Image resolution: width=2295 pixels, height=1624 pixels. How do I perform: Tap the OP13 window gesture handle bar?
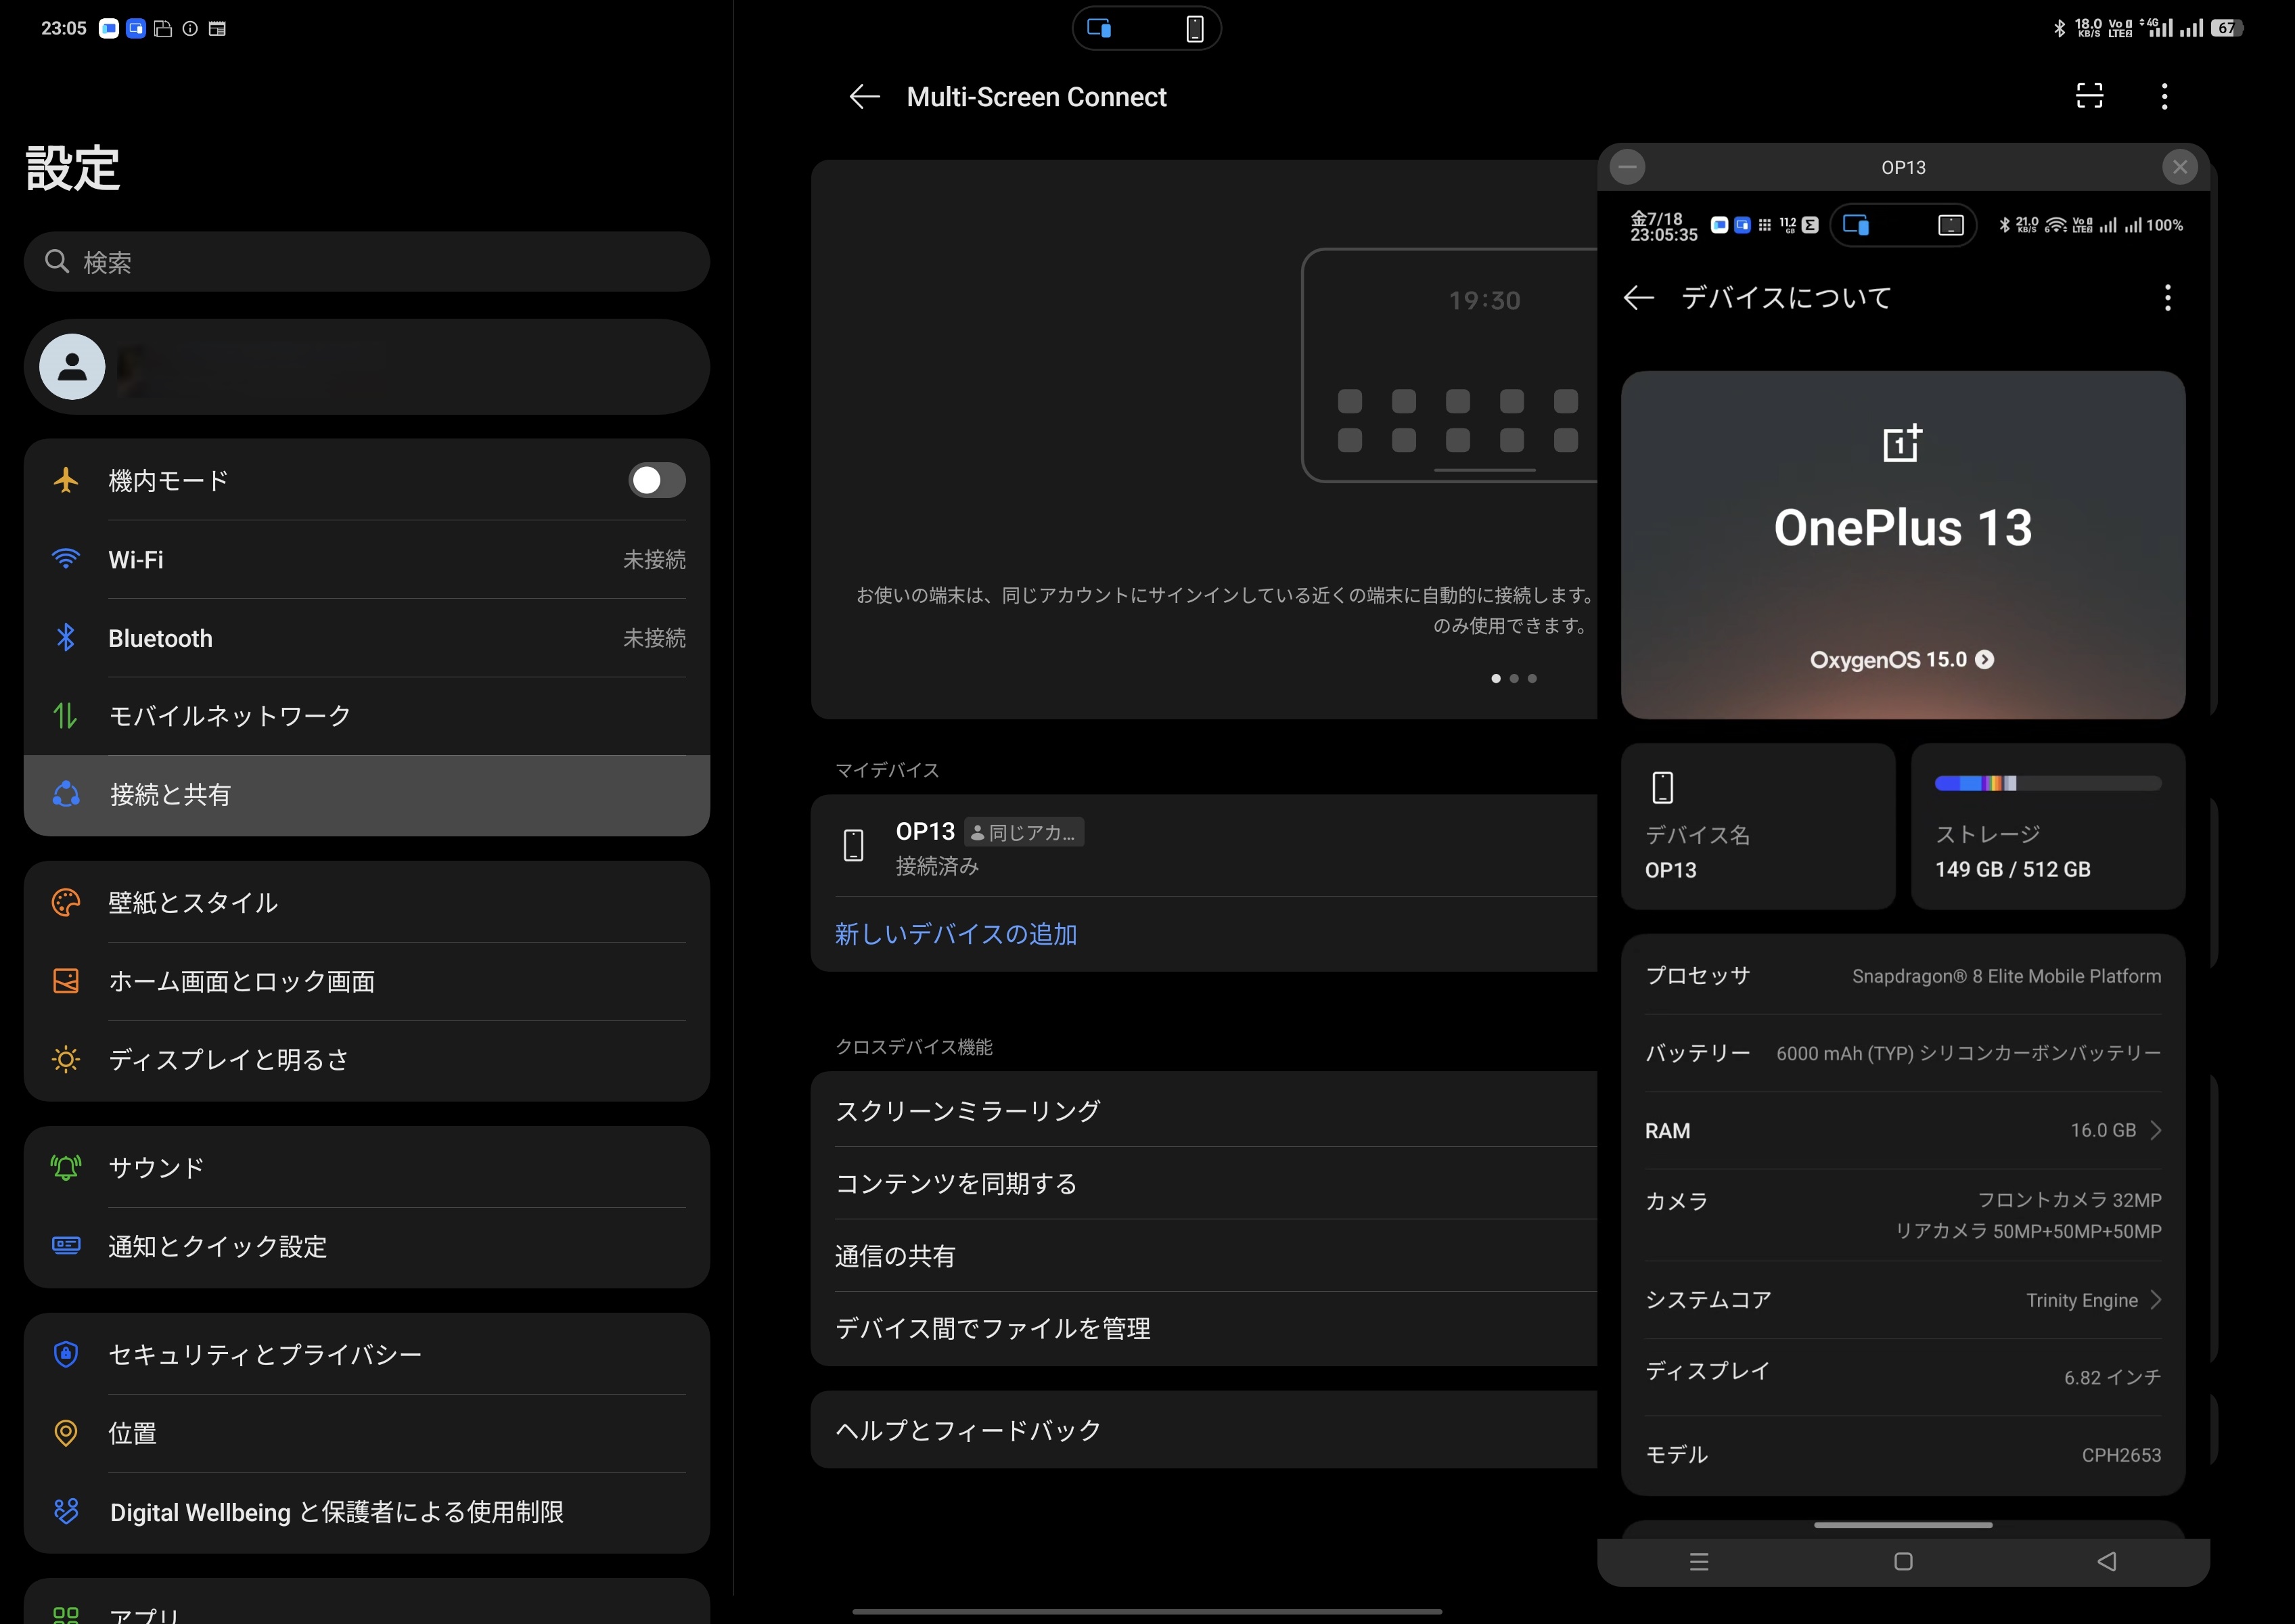click(1902, 1525)
